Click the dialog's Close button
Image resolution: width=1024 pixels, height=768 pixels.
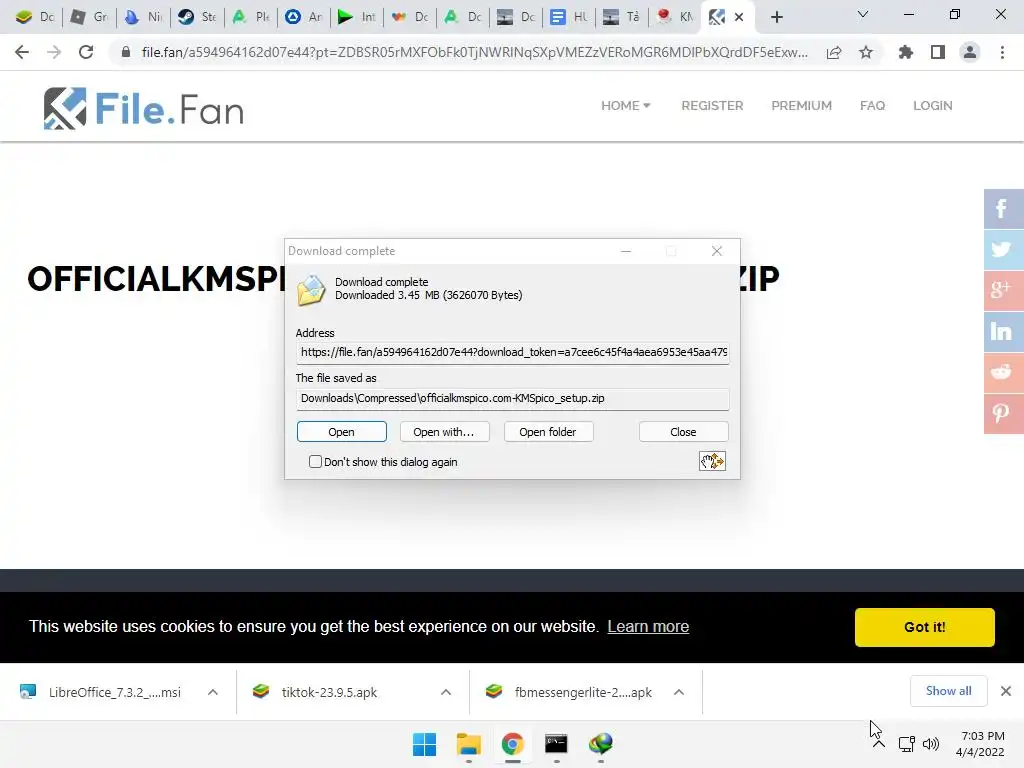(x=683, y=432)
